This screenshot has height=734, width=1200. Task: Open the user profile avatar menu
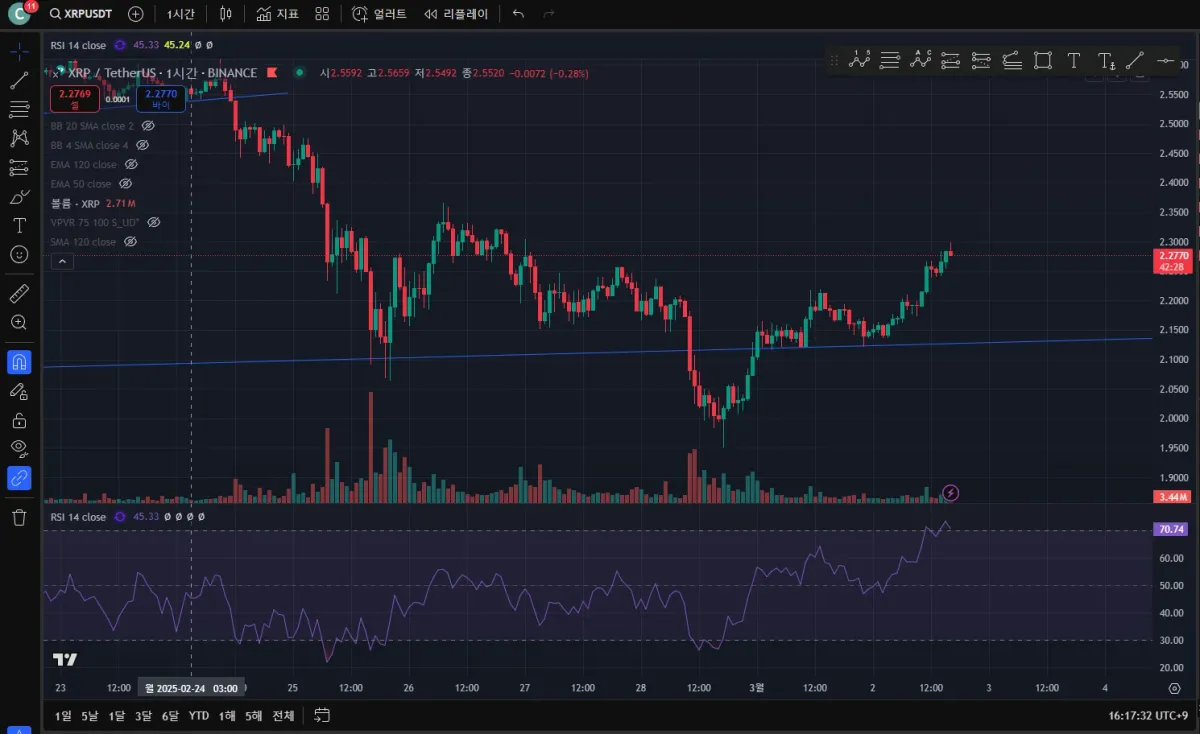point(20,14)
